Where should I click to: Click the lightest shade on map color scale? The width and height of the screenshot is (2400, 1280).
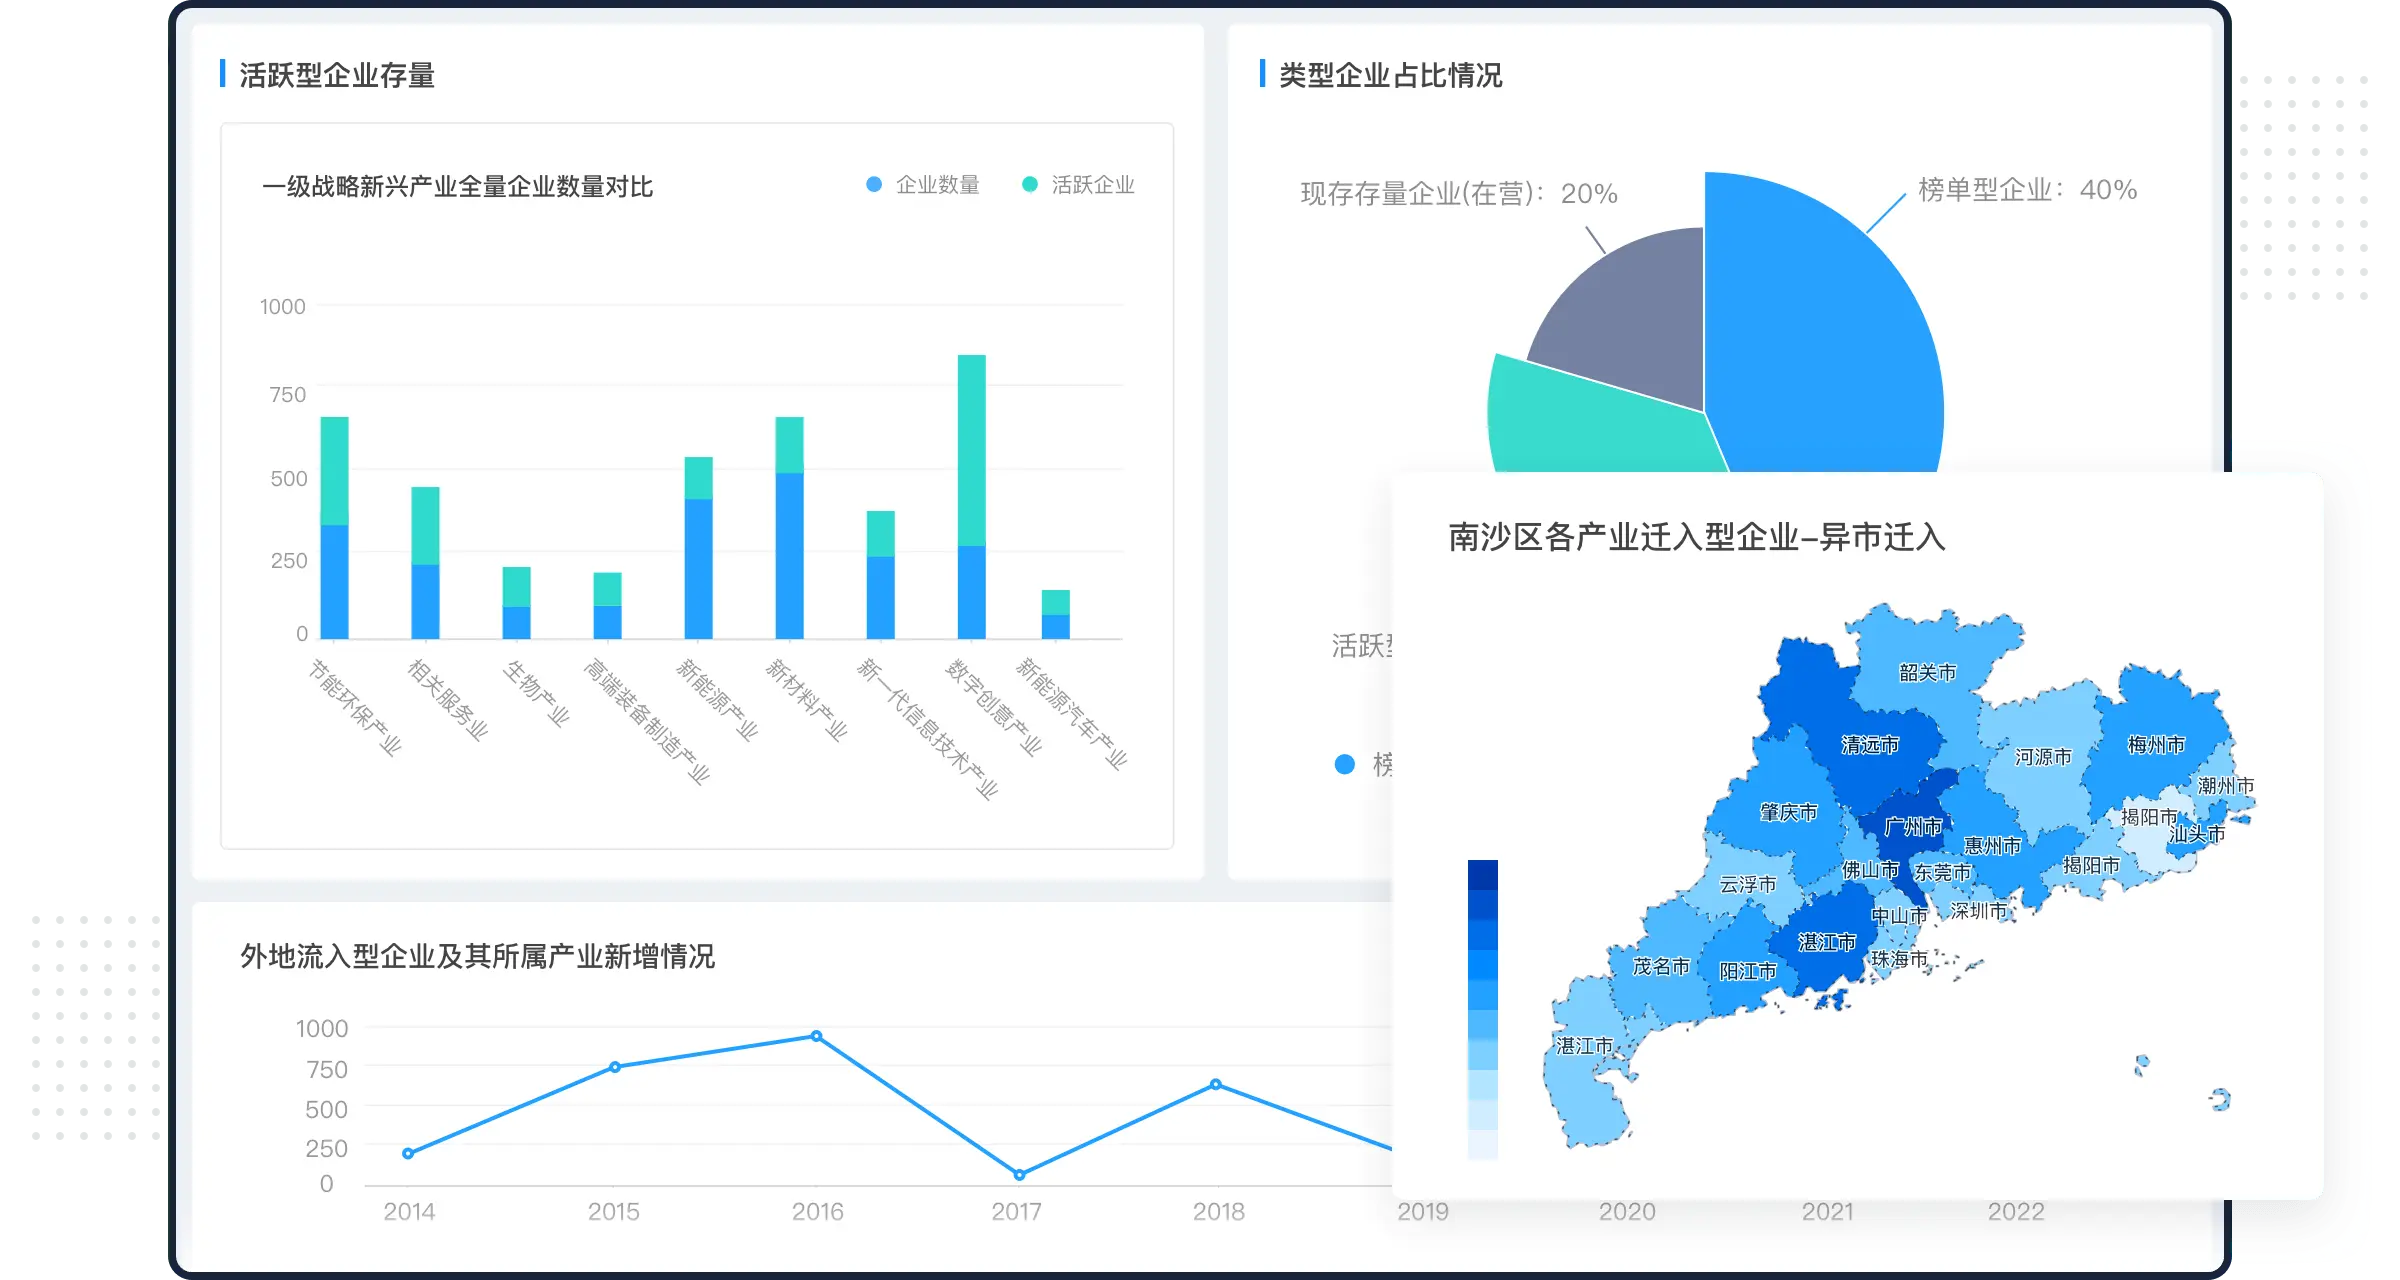point(1482,1145)
